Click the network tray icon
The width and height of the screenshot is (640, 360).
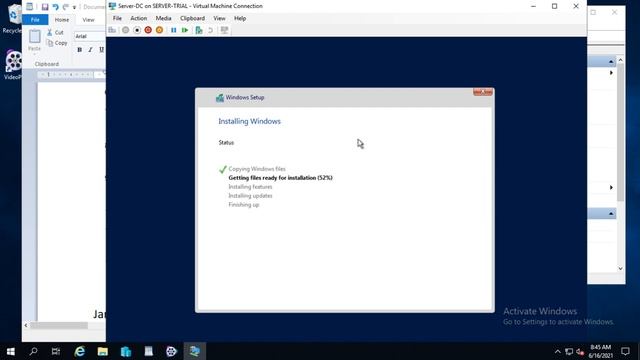point(569,351)
